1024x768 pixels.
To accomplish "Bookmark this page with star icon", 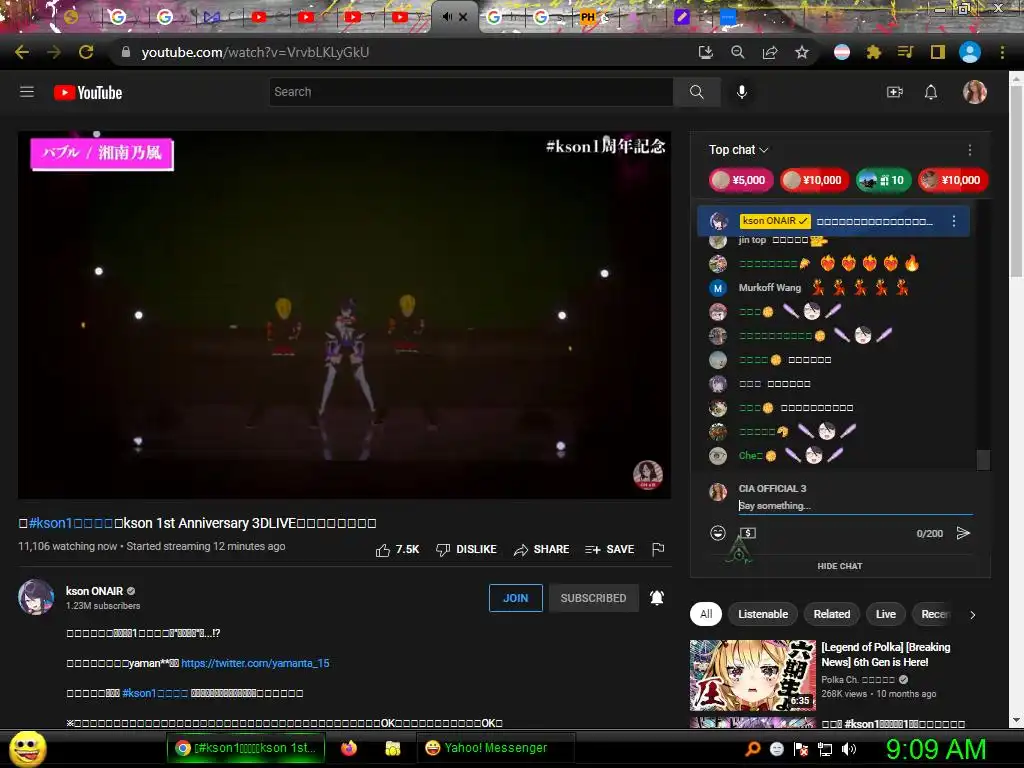I will (802, 52).
